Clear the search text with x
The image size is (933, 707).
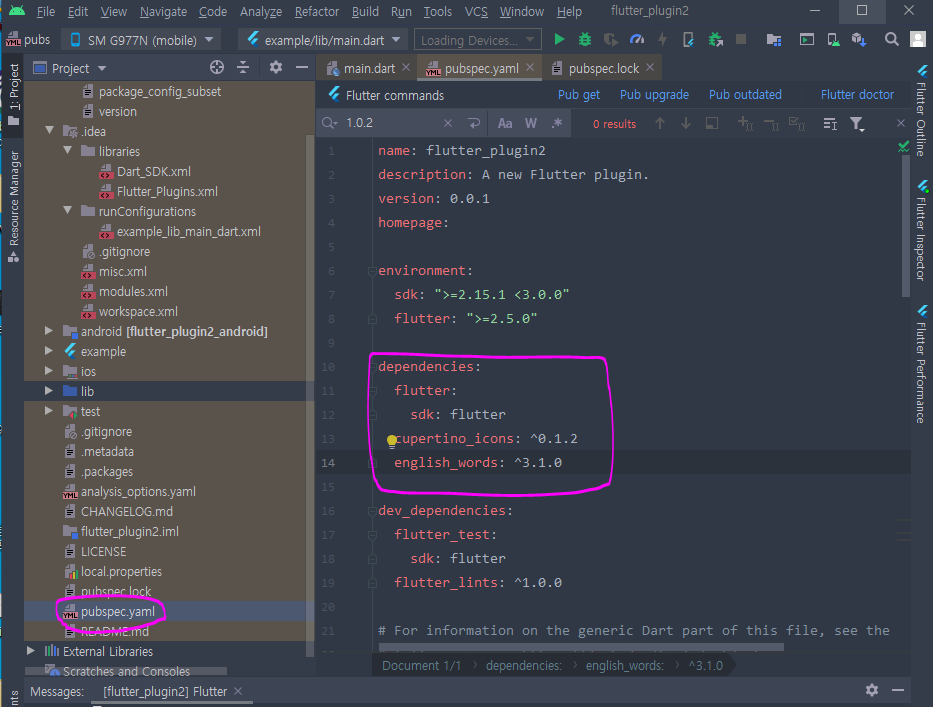click(x=447, y=123)
